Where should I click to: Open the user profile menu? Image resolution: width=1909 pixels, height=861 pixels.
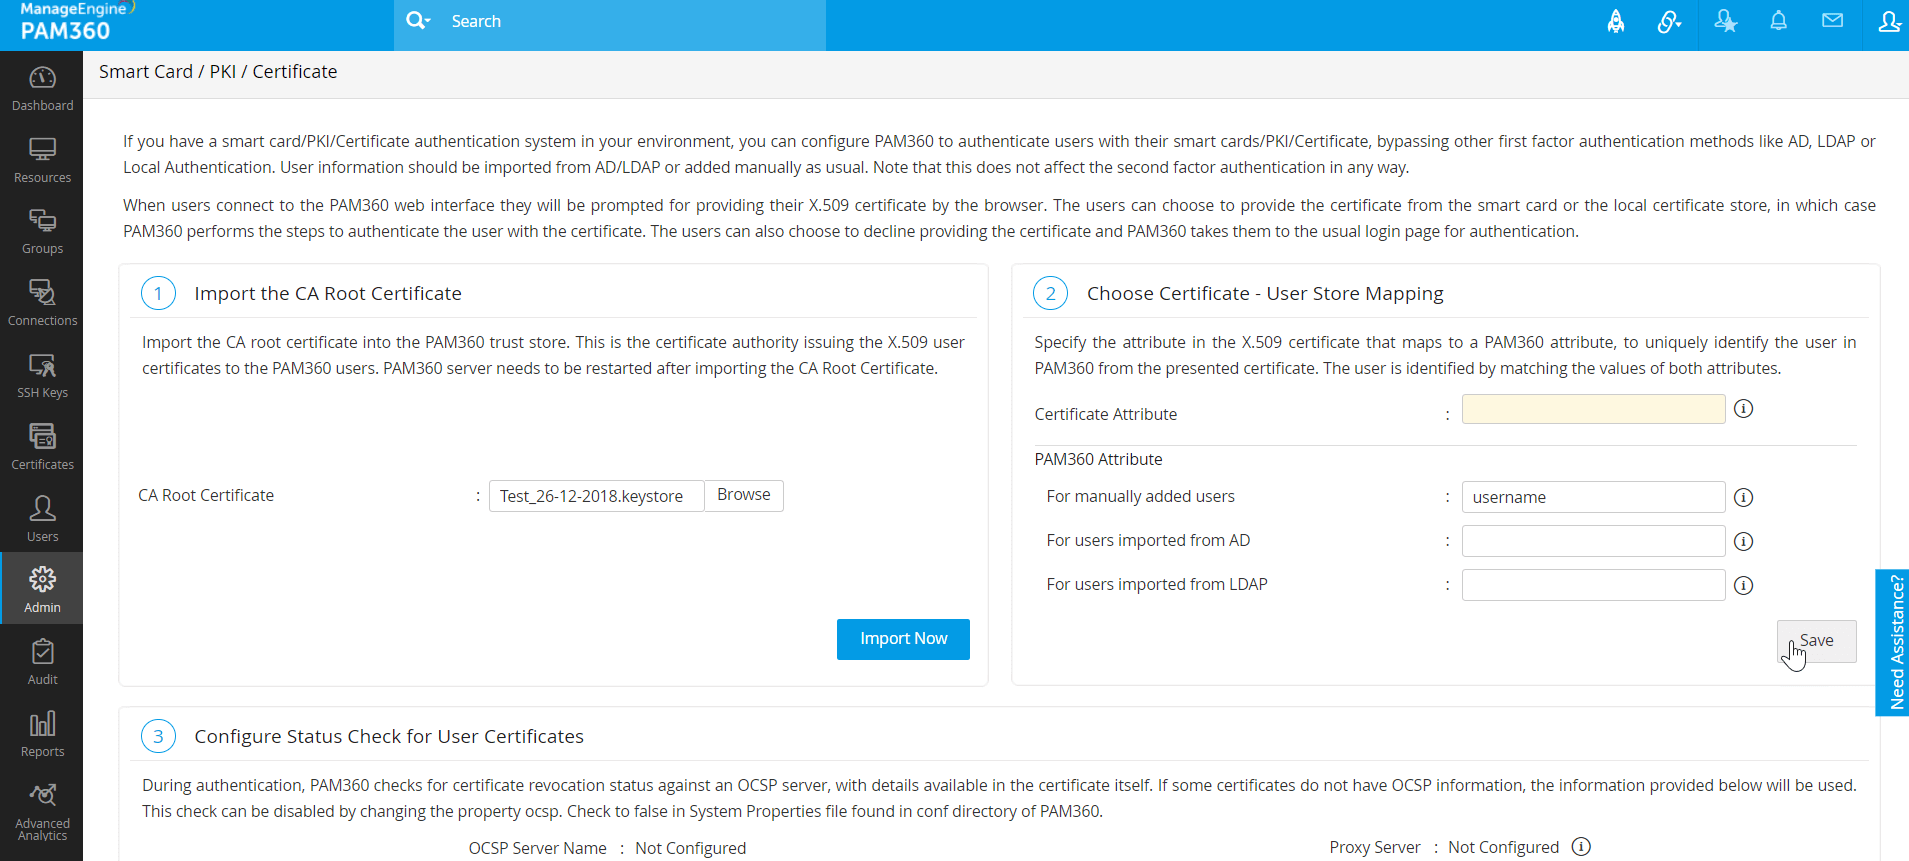pyautogui.click(x=1888, y=21)
